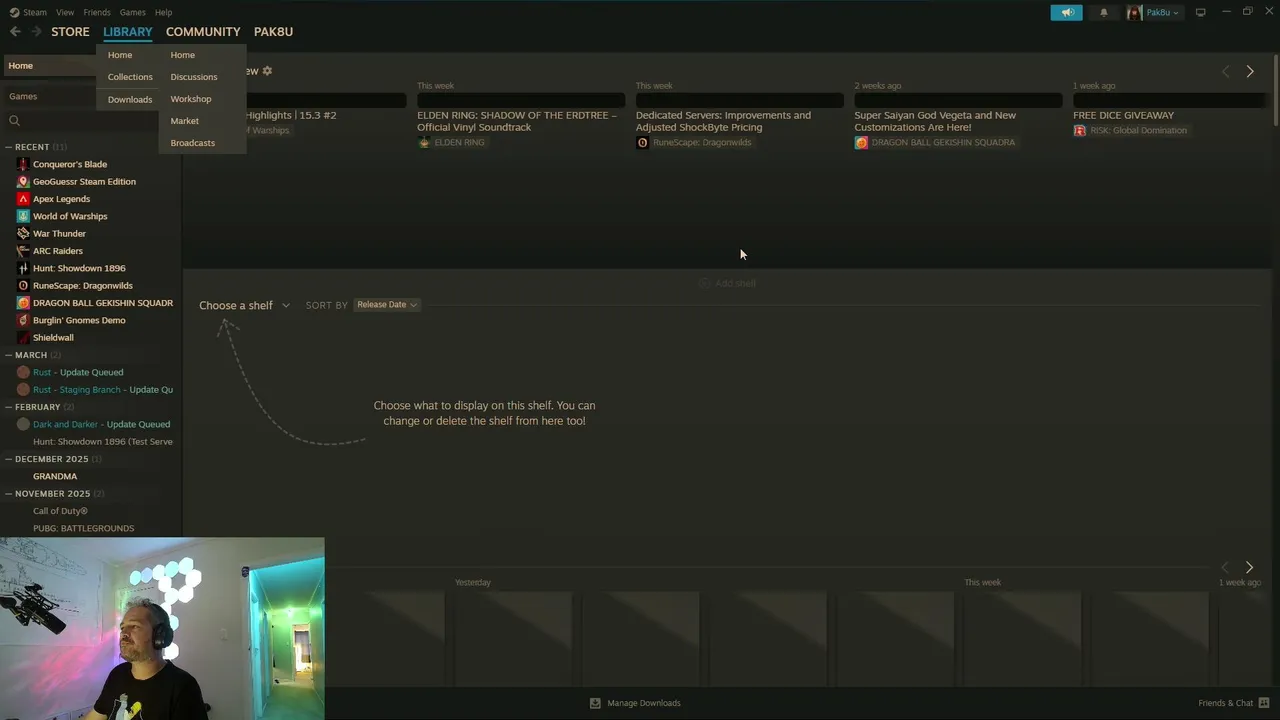Open the PakBu account dropdown

(x=1162, y=12)
